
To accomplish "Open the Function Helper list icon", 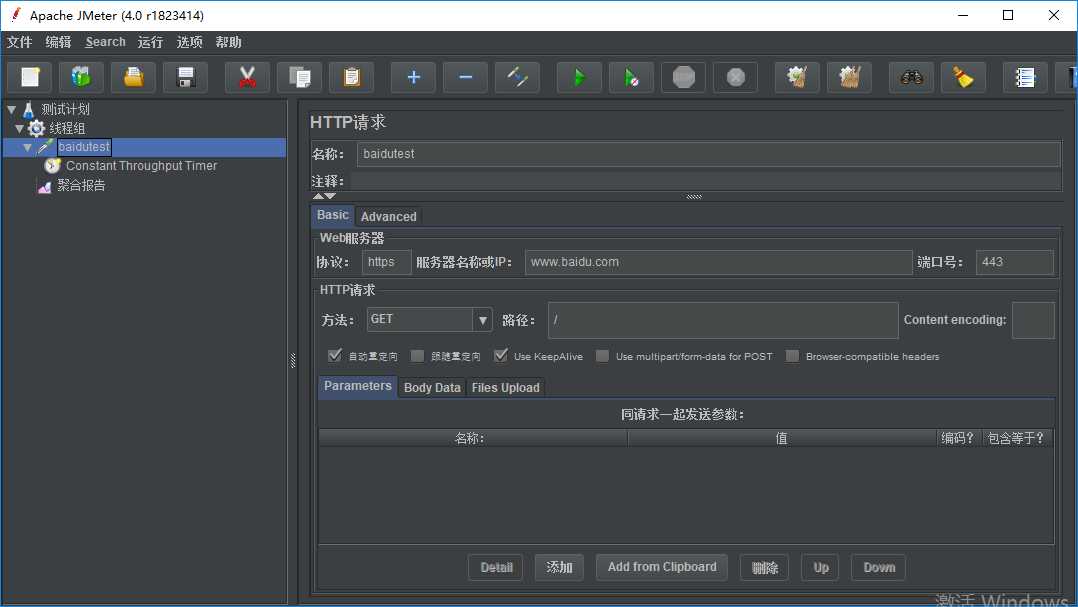I will [x=1025, y=77].
